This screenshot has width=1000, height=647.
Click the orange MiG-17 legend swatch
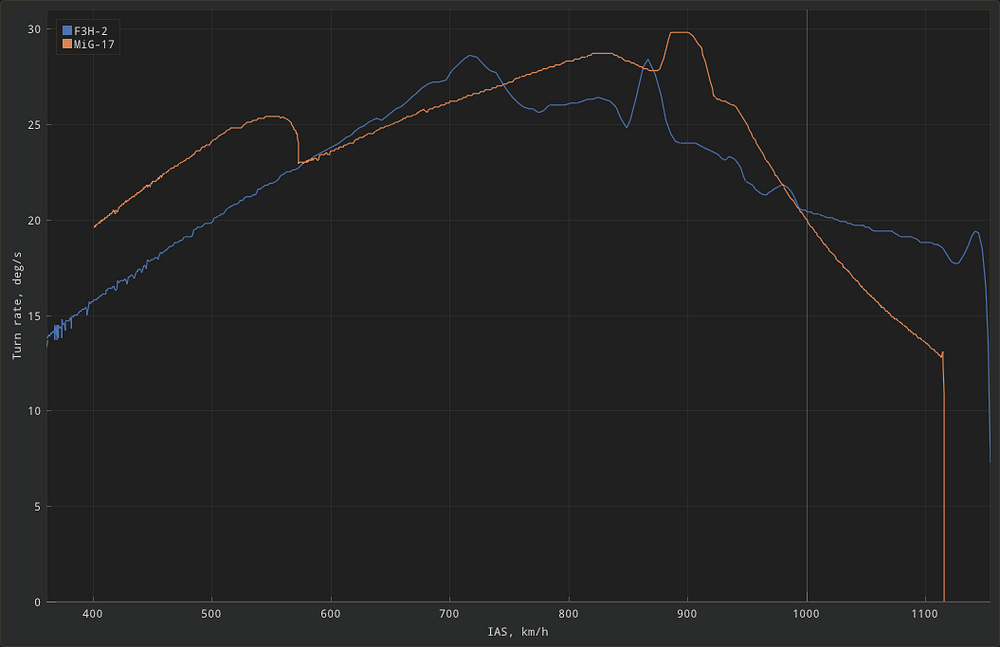pyautogui.click(x=67, y=44)
